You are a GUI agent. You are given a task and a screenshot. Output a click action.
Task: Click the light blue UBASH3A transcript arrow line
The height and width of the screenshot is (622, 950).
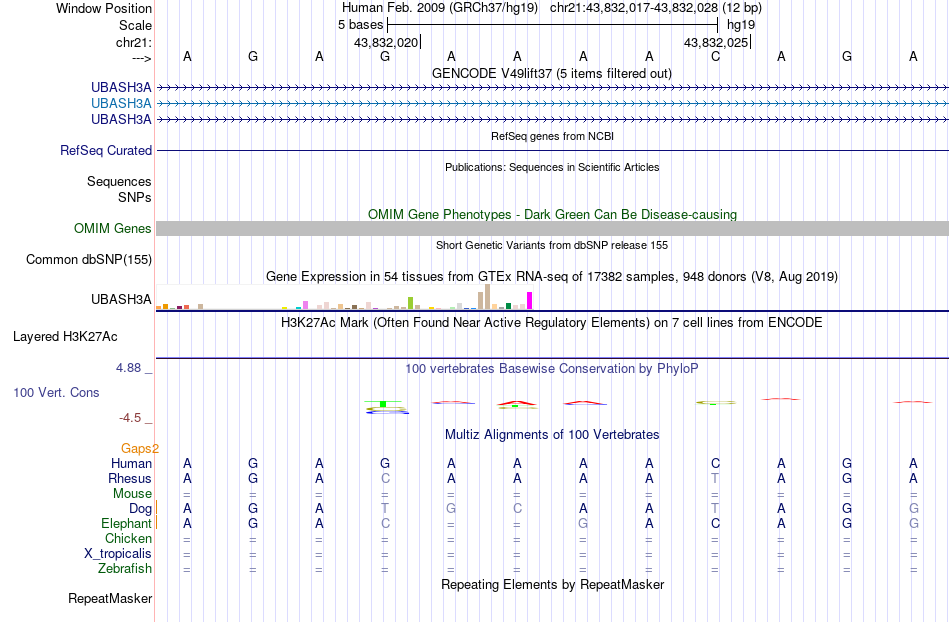point(552,104)
